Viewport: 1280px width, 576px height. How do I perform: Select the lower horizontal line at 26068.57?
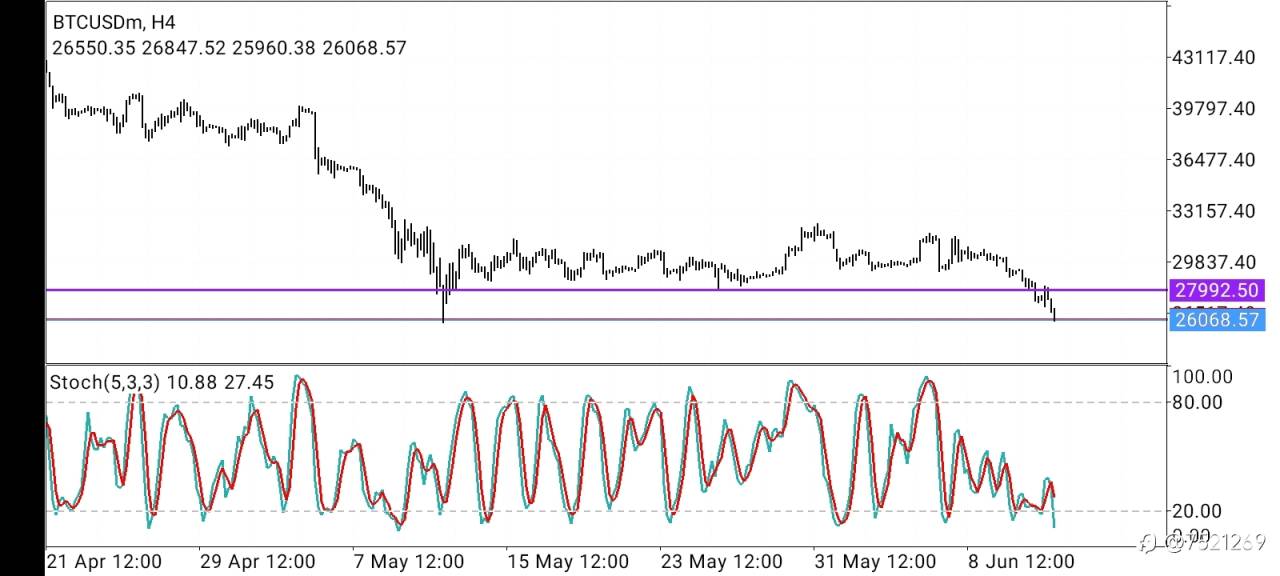[606, 319]
